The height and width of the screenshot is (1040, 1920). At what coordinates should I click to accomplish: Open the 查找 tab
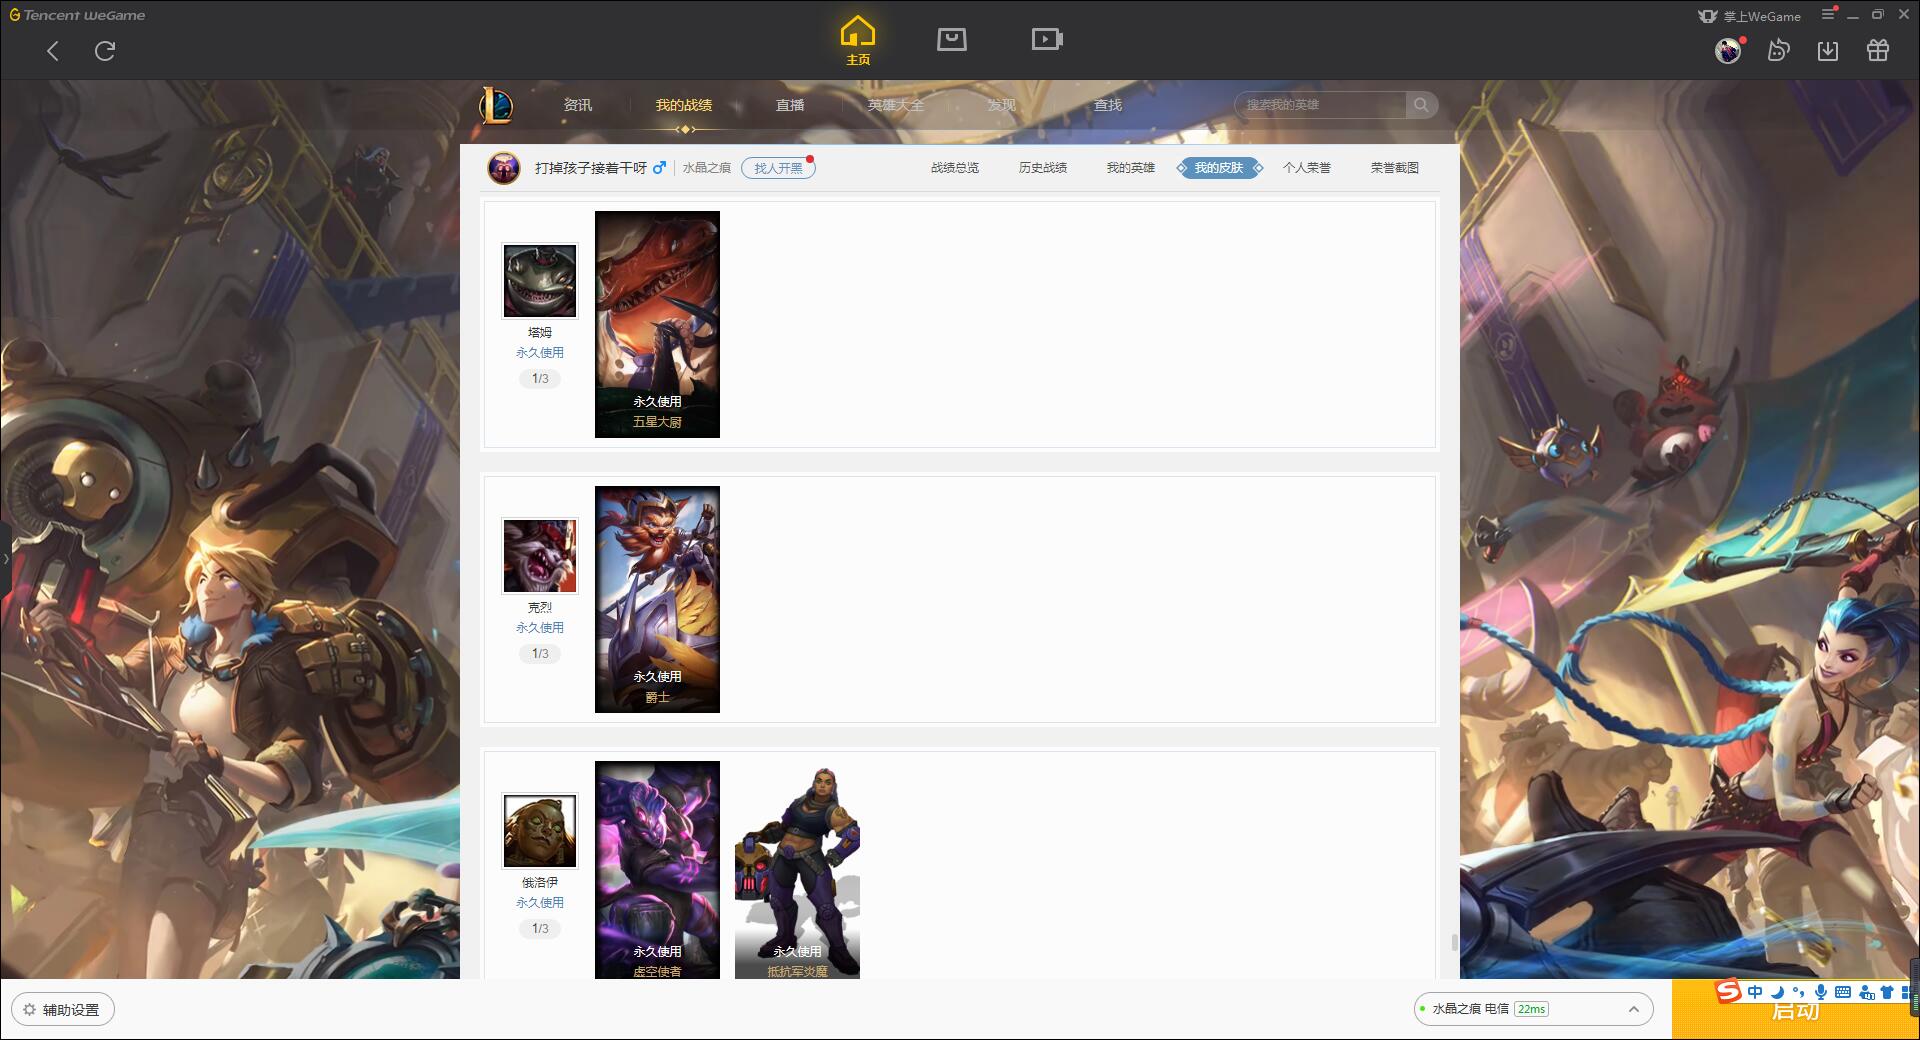[1108, 105]
